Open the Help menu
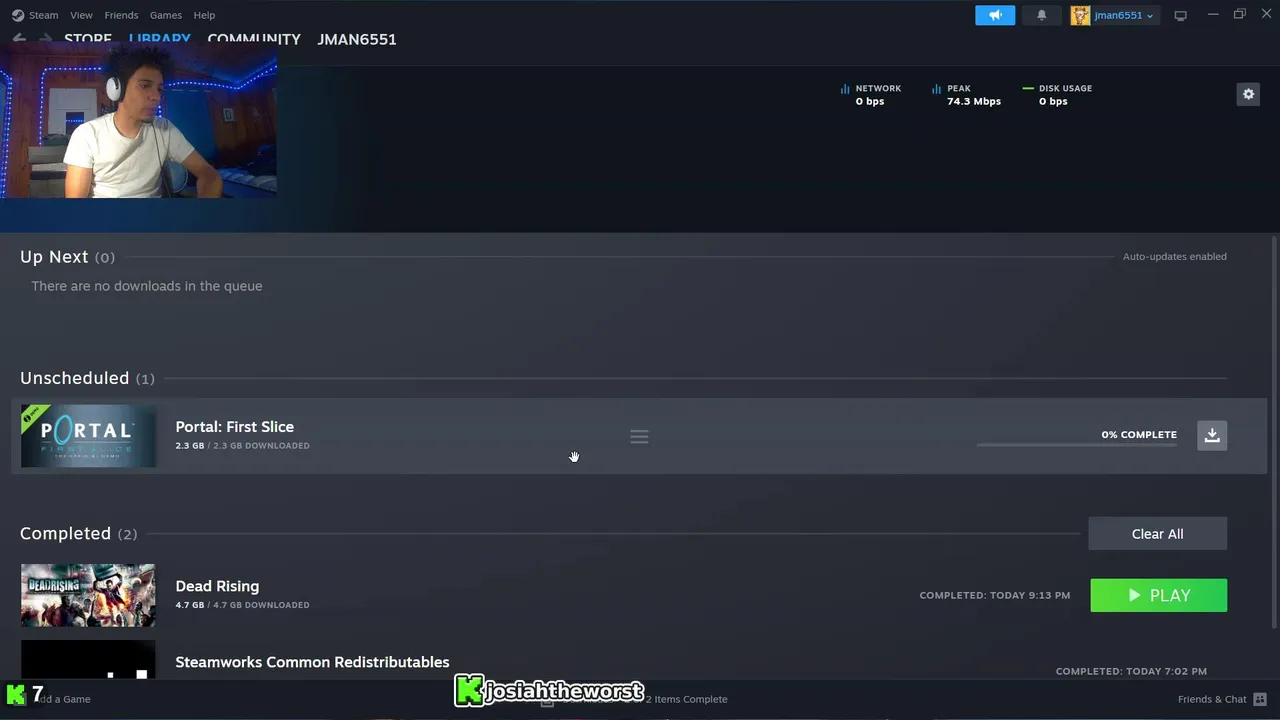1280x720 pixels. [x=204, y=15]
